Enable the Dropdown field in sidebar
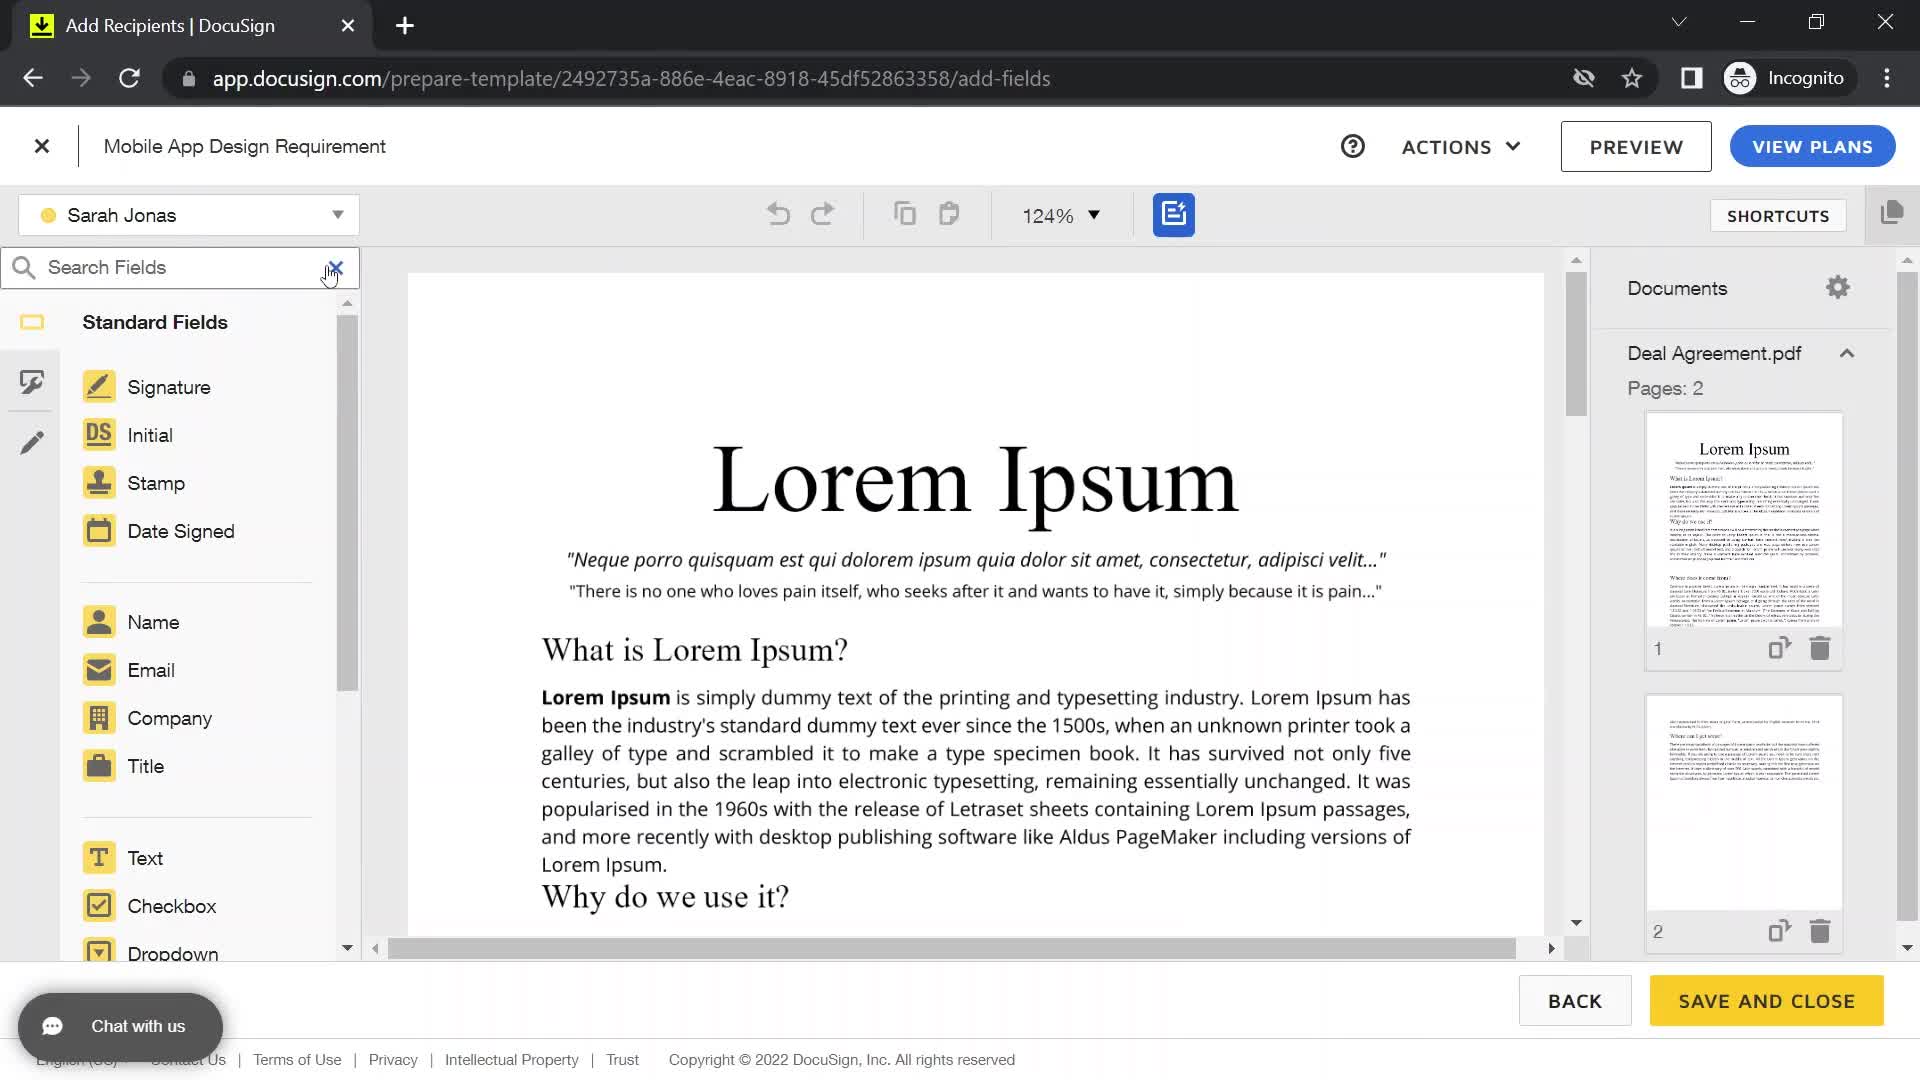 coord(171,951)
